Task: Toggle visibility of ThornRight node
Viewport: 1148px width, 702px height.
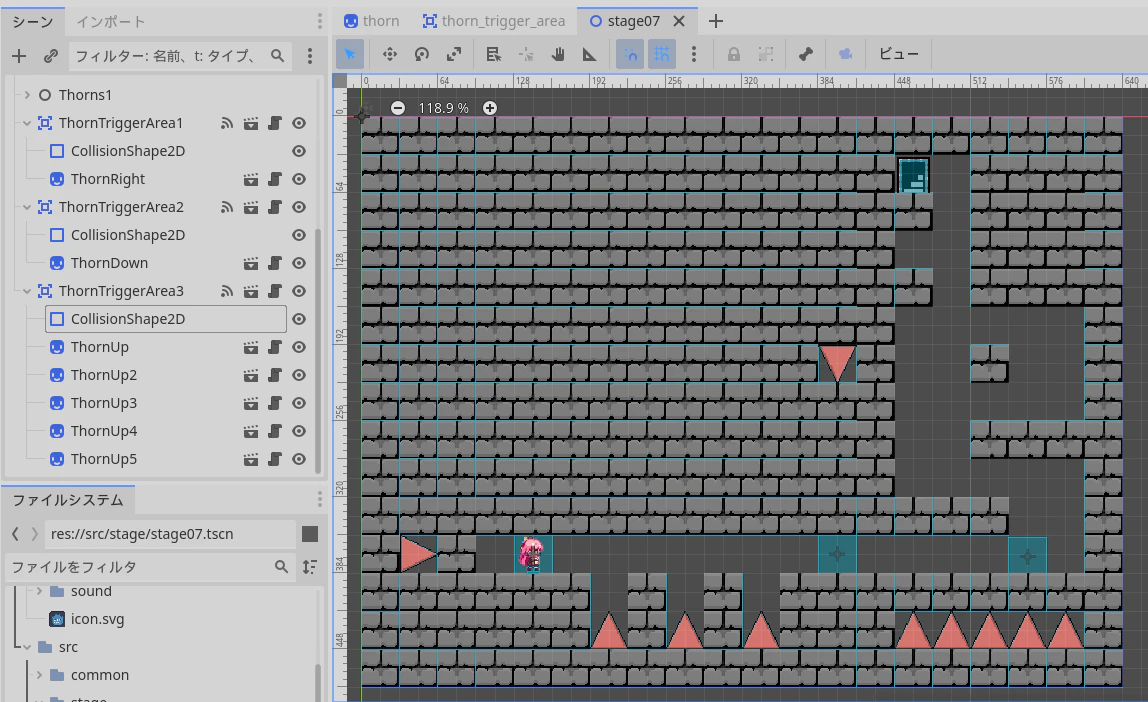Action: (299, 179)
